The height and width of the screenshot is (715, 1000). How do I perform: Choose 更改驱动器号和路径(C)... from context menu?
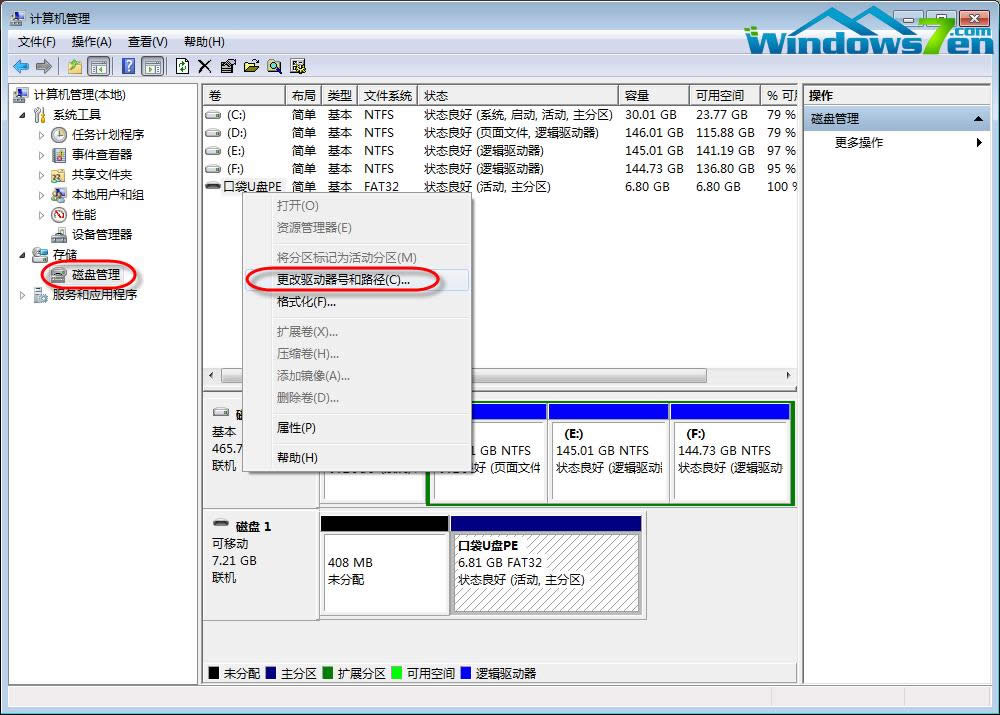click(343, 280)
